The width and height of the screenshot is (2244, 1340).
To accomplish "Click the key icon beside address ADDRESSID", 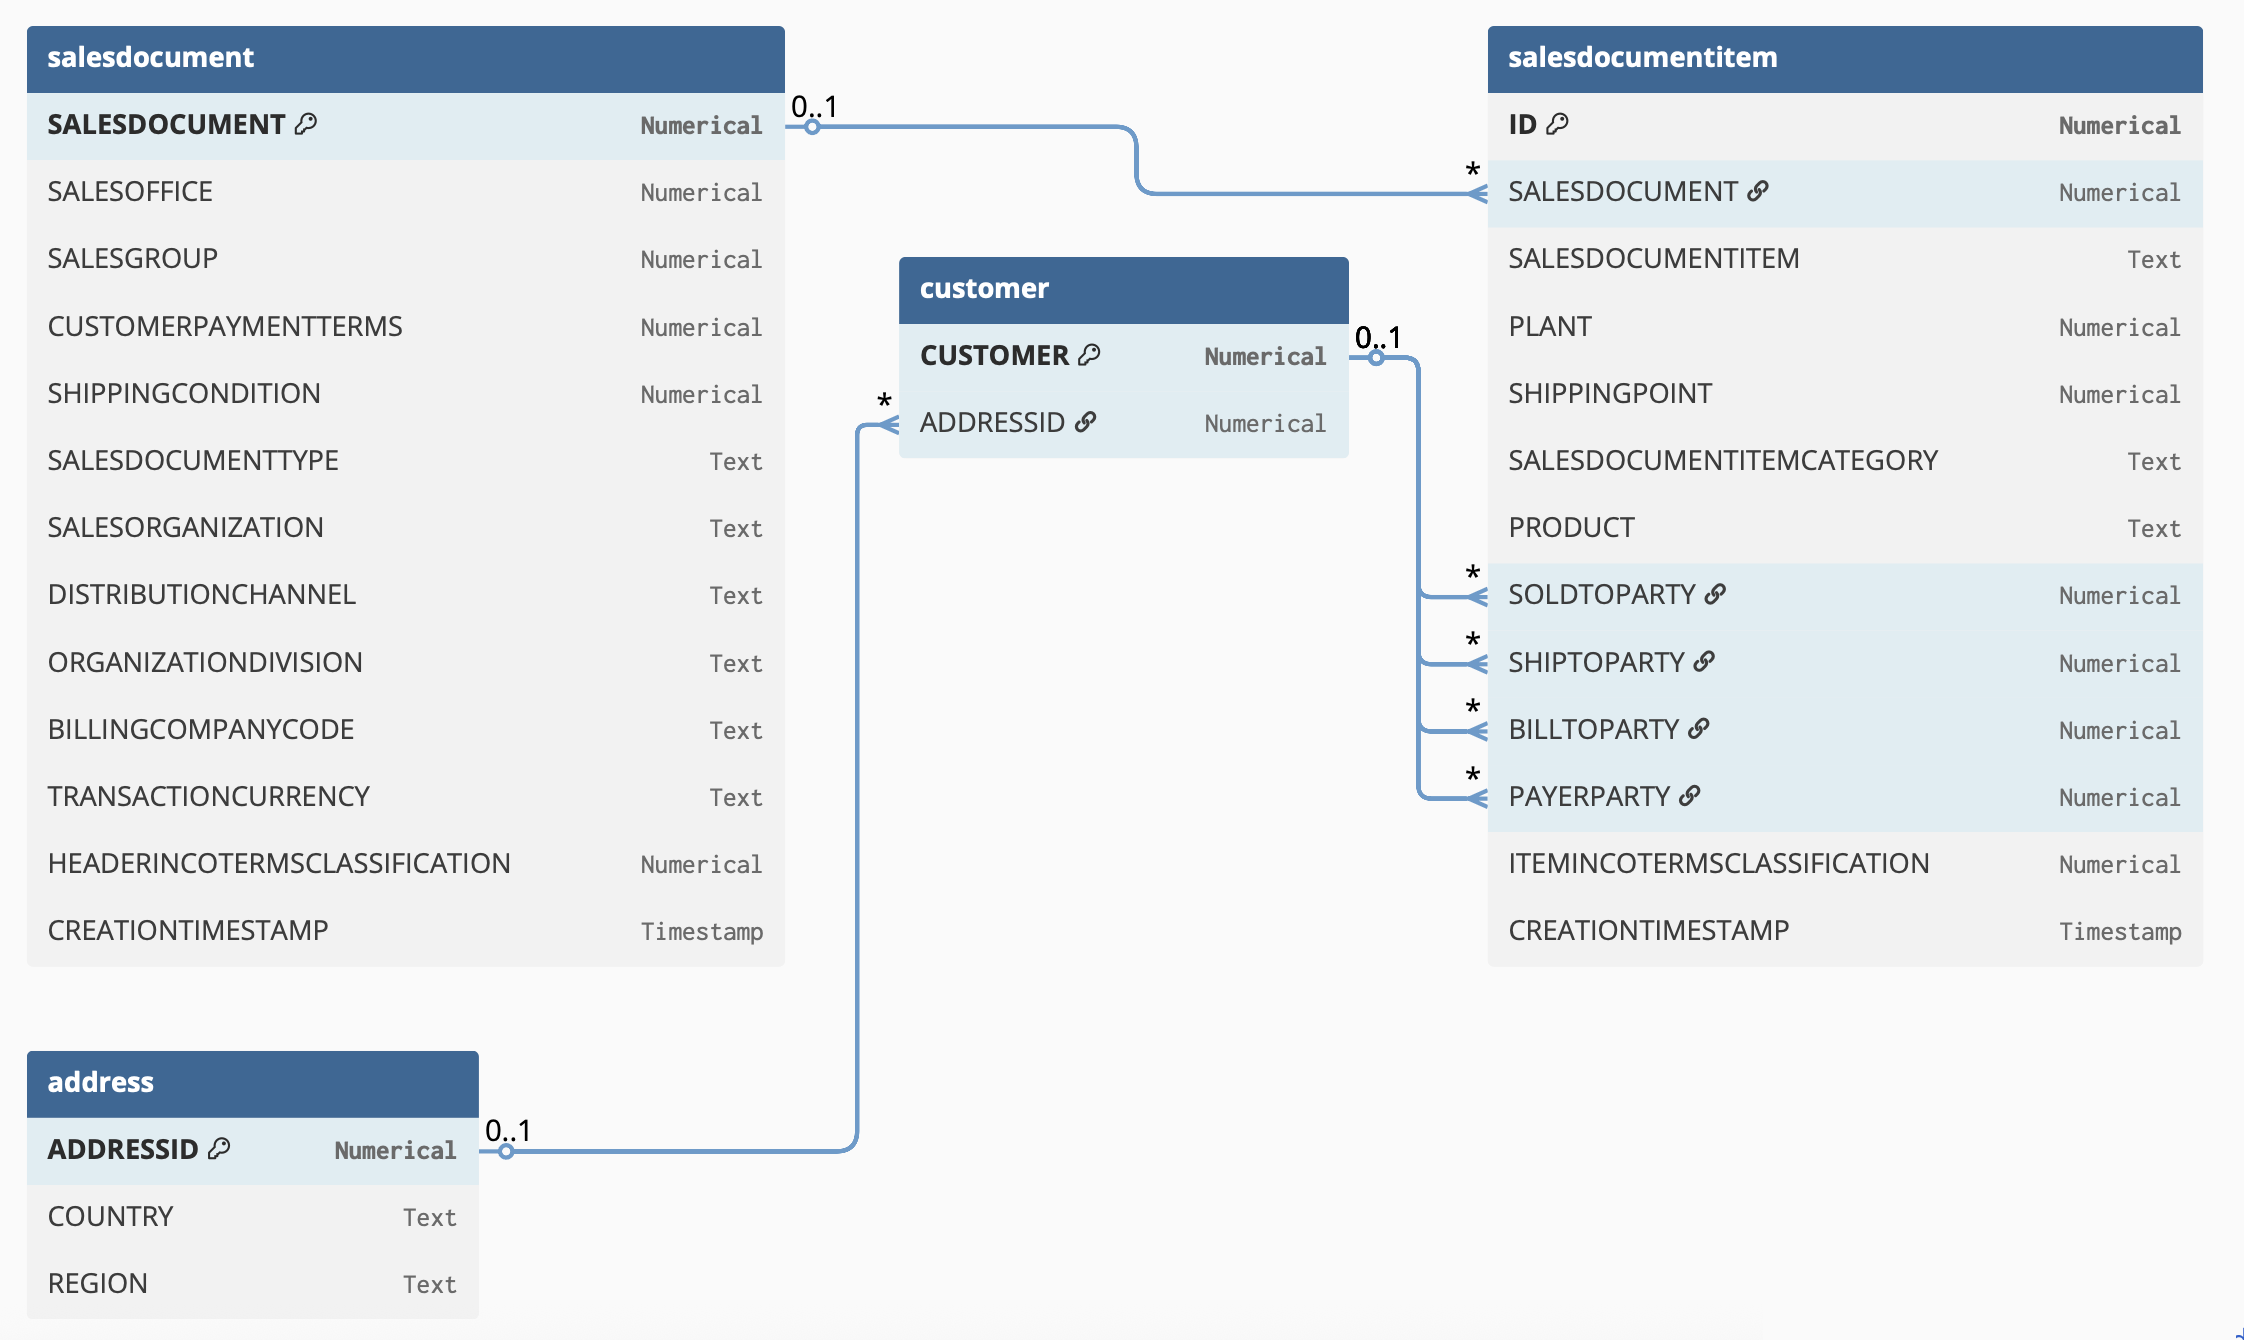I will click(x=219, y=1149).
